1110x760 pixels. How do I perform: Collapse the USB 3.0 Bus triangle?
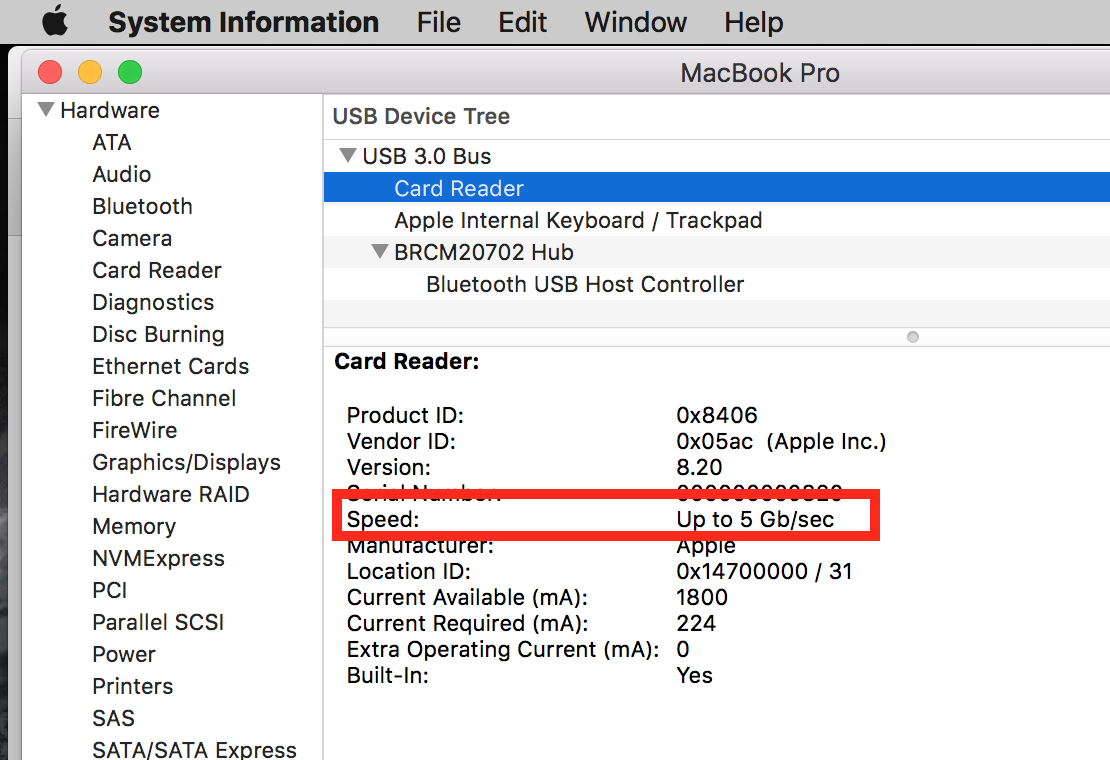(348, 155)
